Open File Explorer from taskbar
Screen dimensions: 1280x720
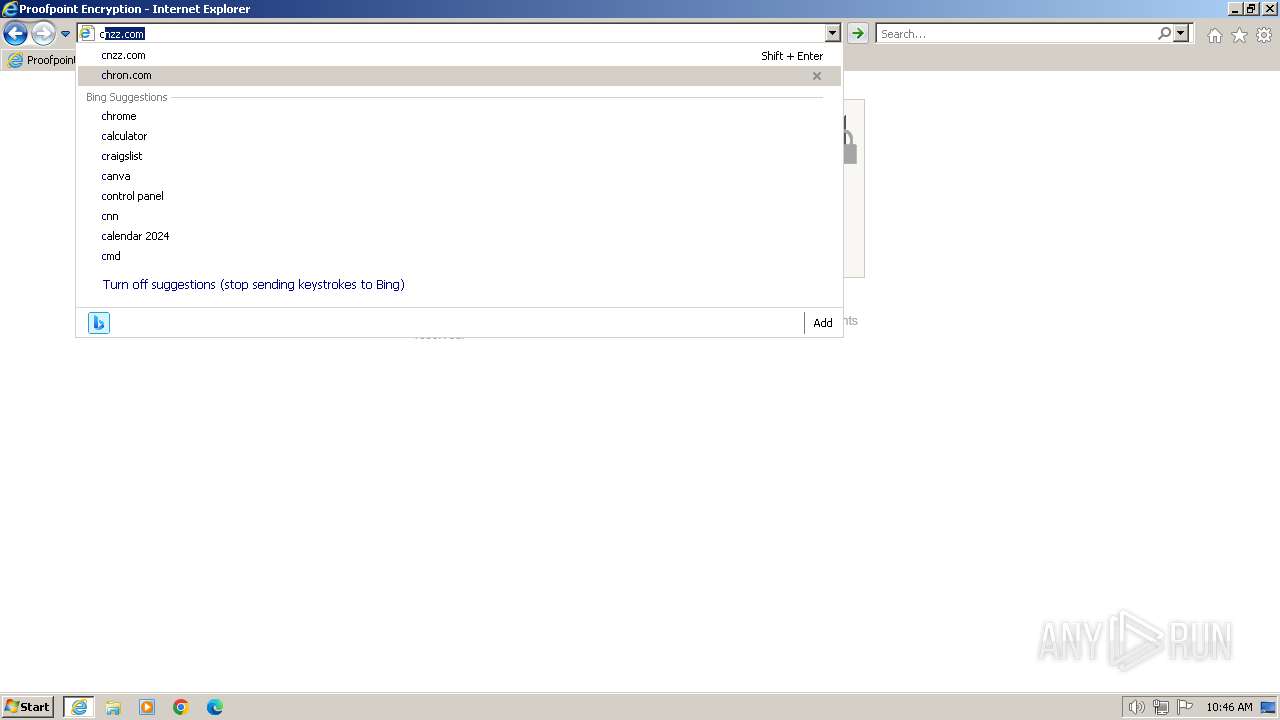click(x=113, y=707)
